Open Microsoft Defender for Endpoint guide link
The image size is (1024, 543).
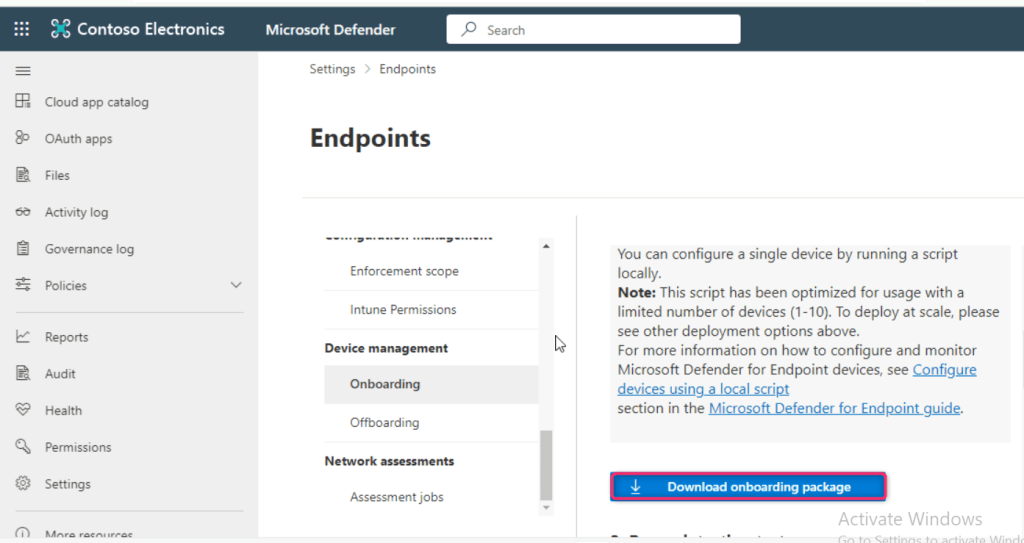coord(834,408)
